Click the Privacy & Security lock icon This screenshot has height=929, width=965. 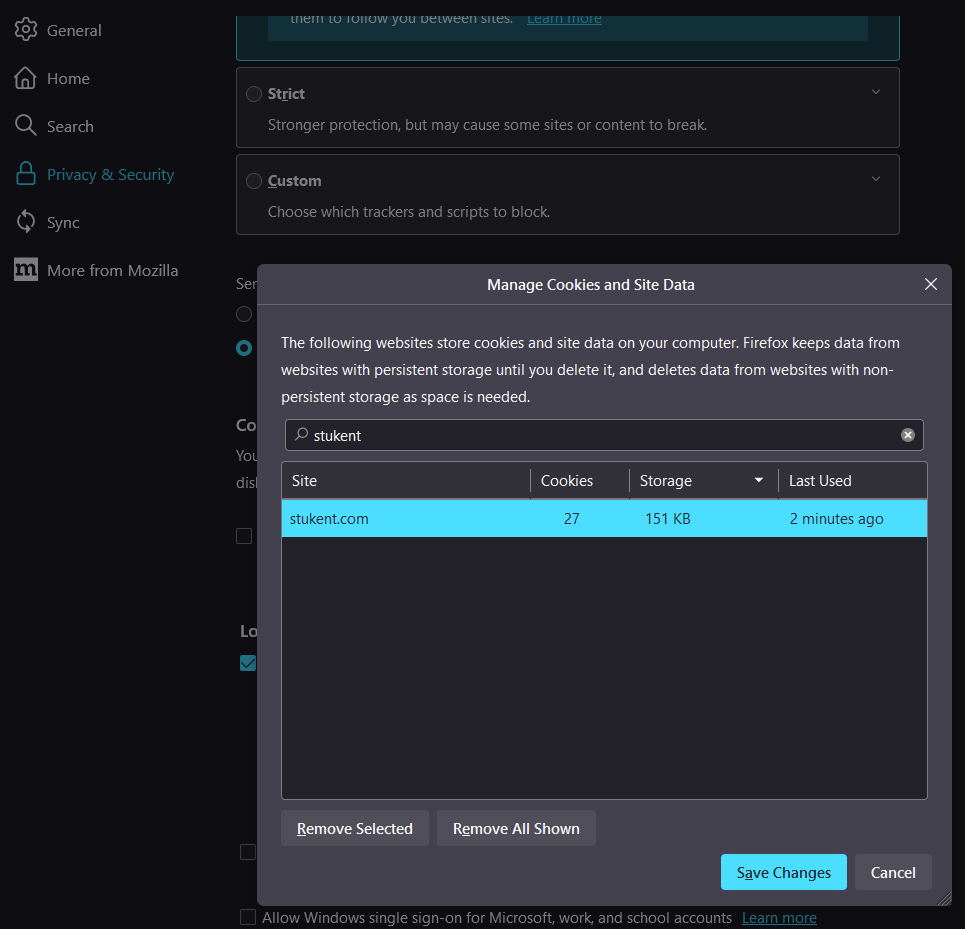[25, 174]
